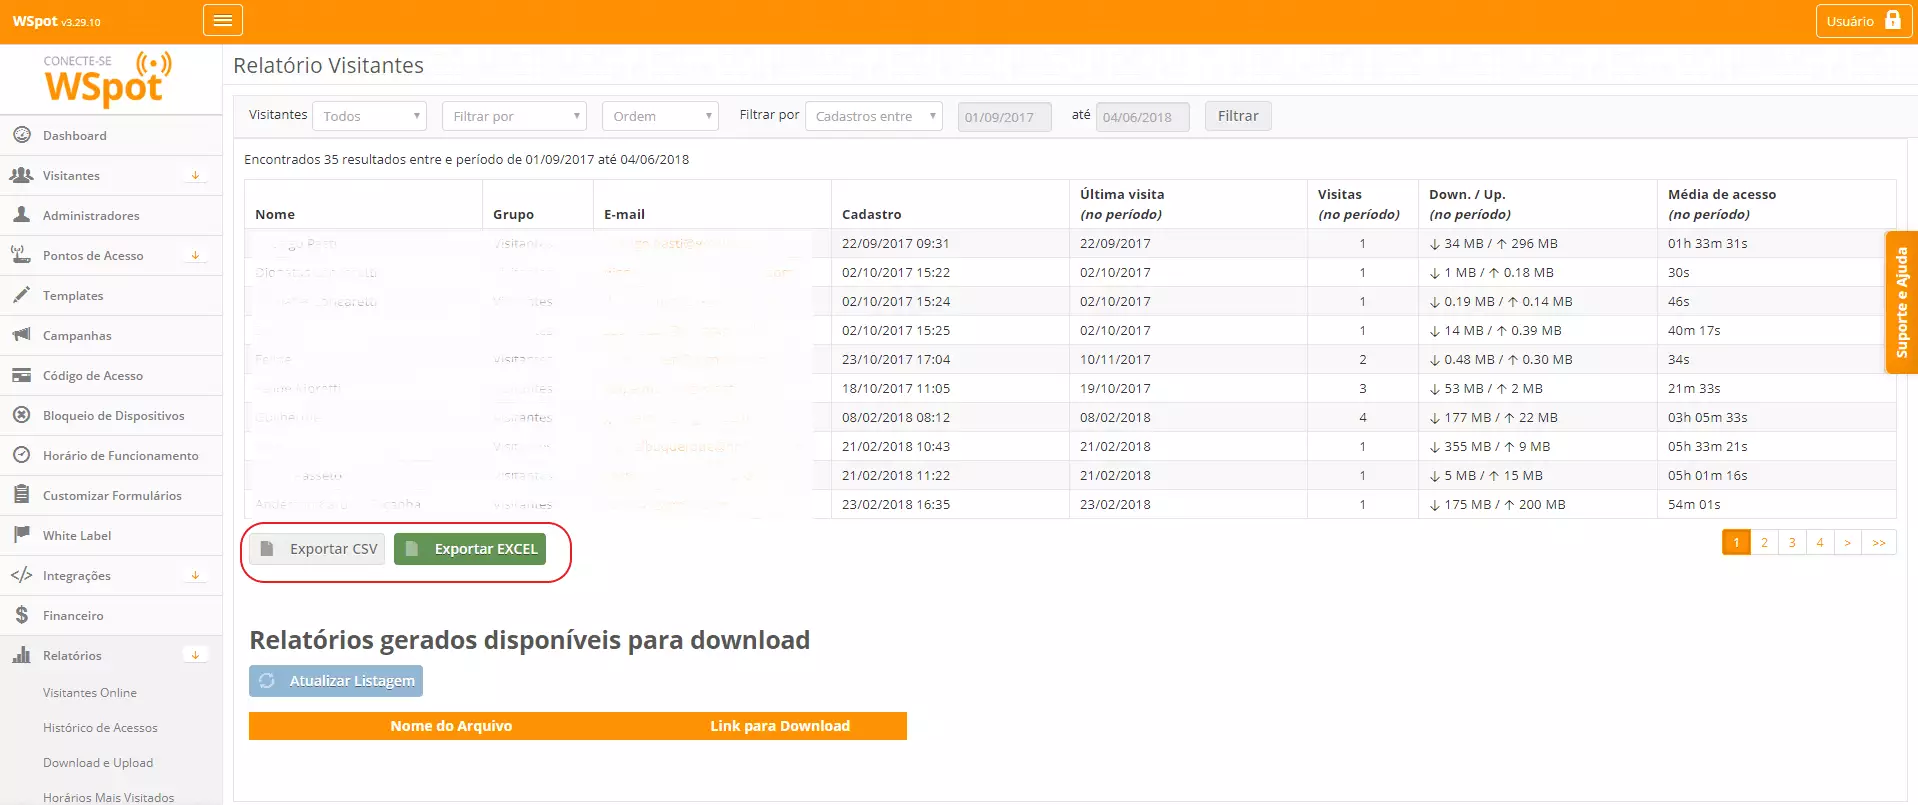
Task: Jump to last page with >> button
Action: (x=1879, y=542)
